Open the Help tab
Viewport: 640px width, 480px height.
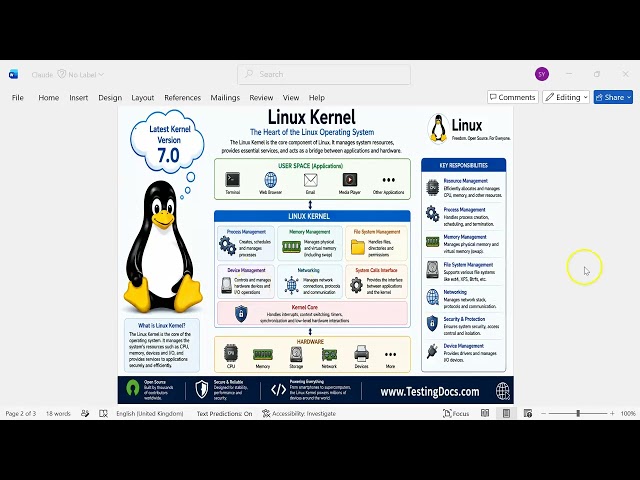coord(316,98)
